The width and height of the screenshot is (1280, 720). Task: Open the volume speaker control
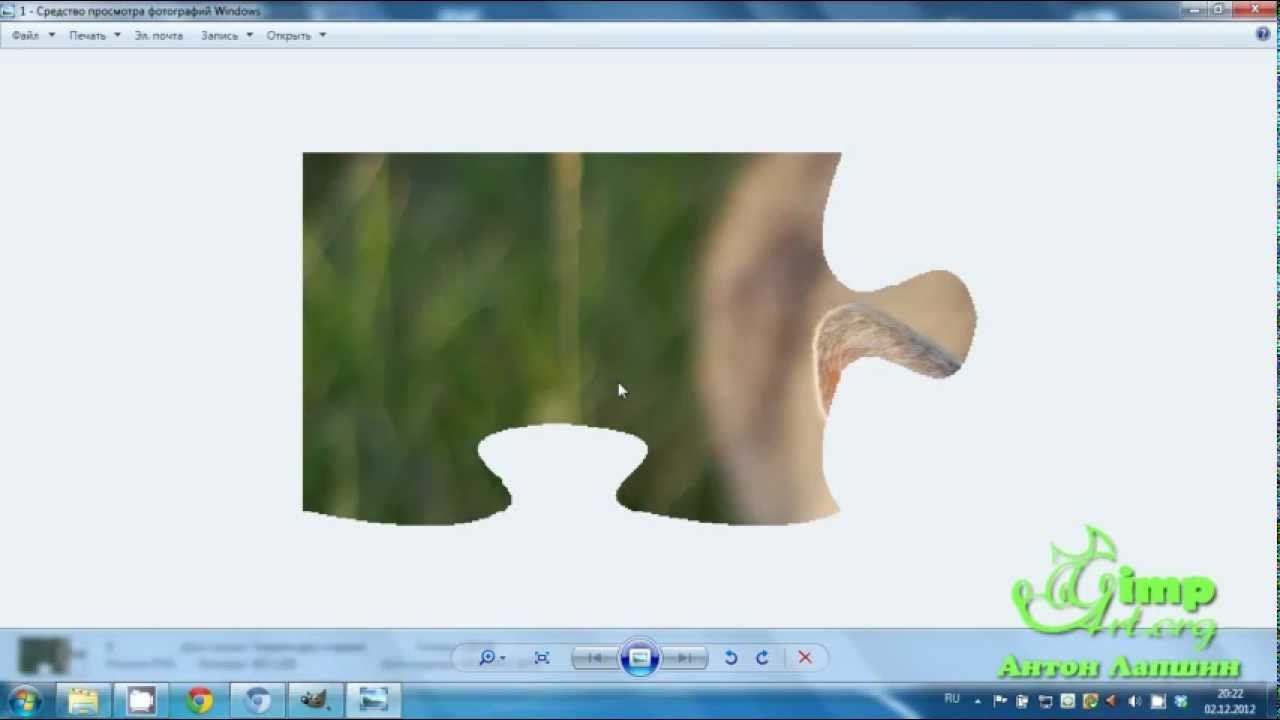click(x=1135, y=701)
